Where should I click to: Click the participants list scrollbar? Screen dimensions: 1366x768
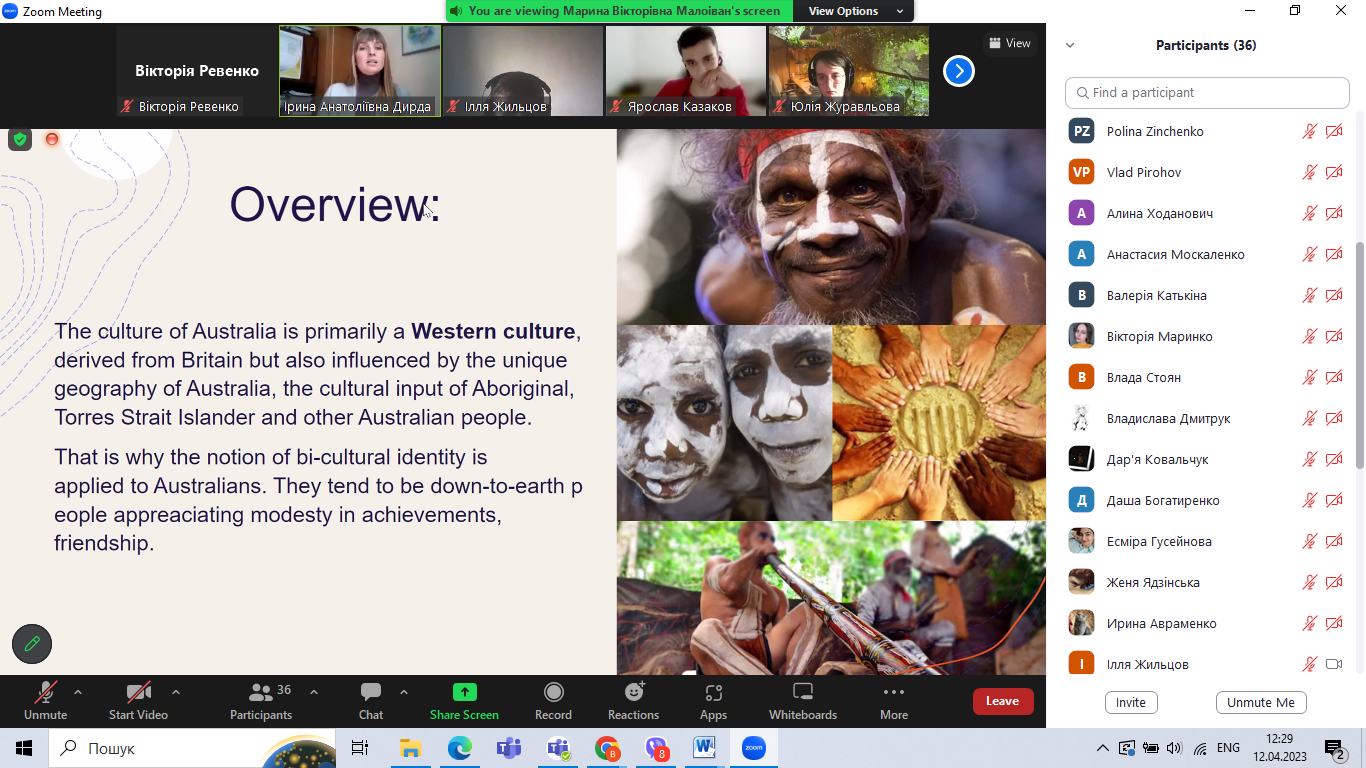click(1358, 355)
